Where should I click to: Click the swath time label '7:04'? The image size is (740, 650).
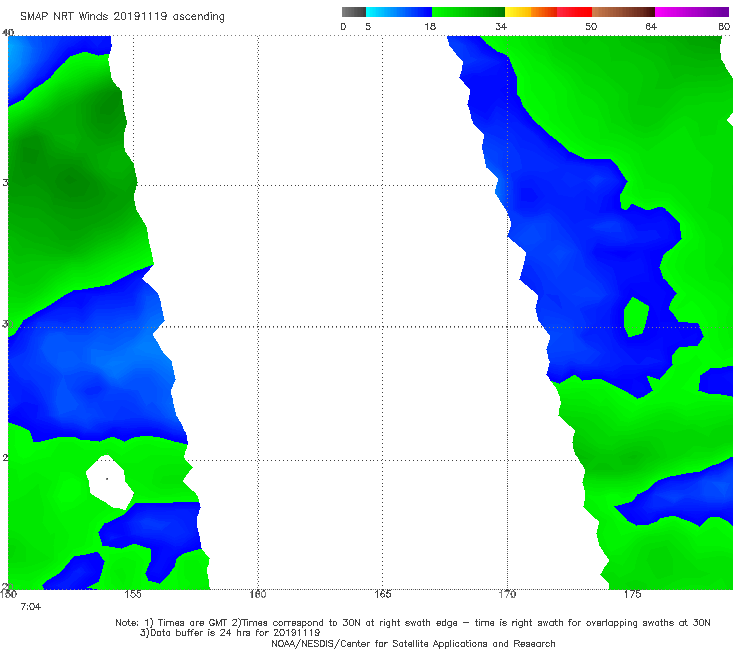coord(31,607)
